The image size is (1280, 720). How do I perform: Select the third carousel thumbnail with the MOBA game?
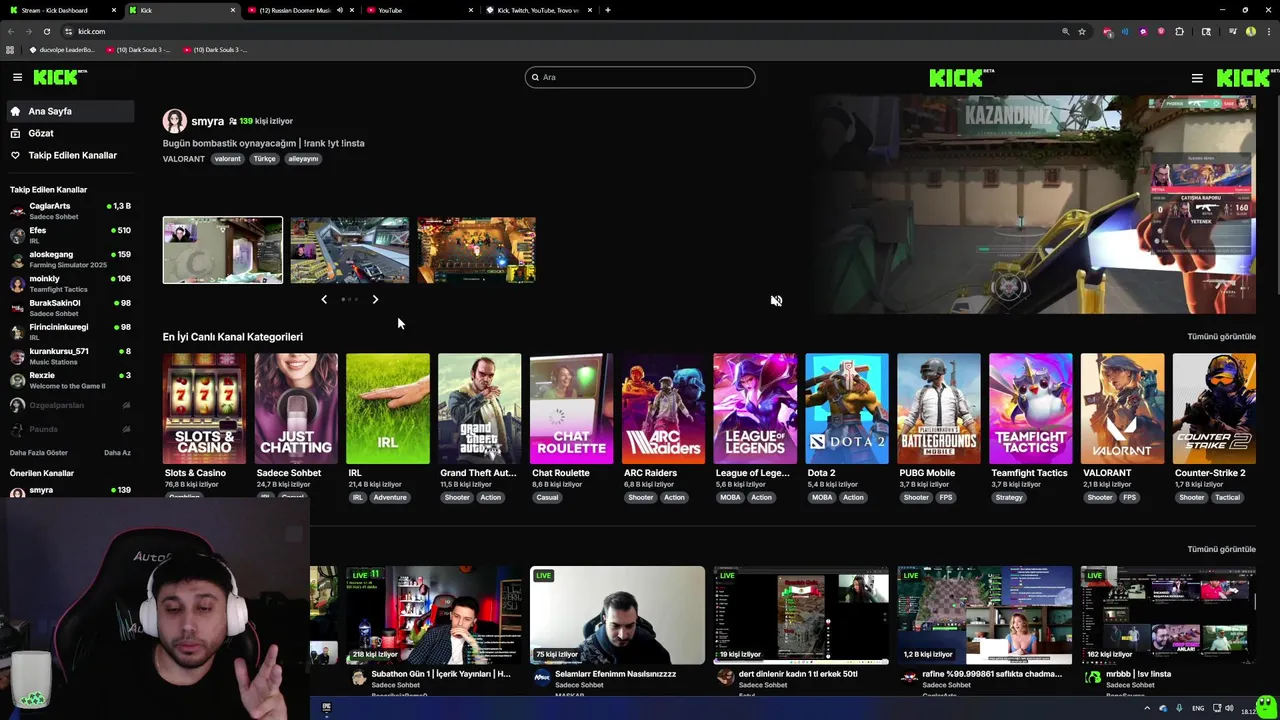(x=476, y=250)
